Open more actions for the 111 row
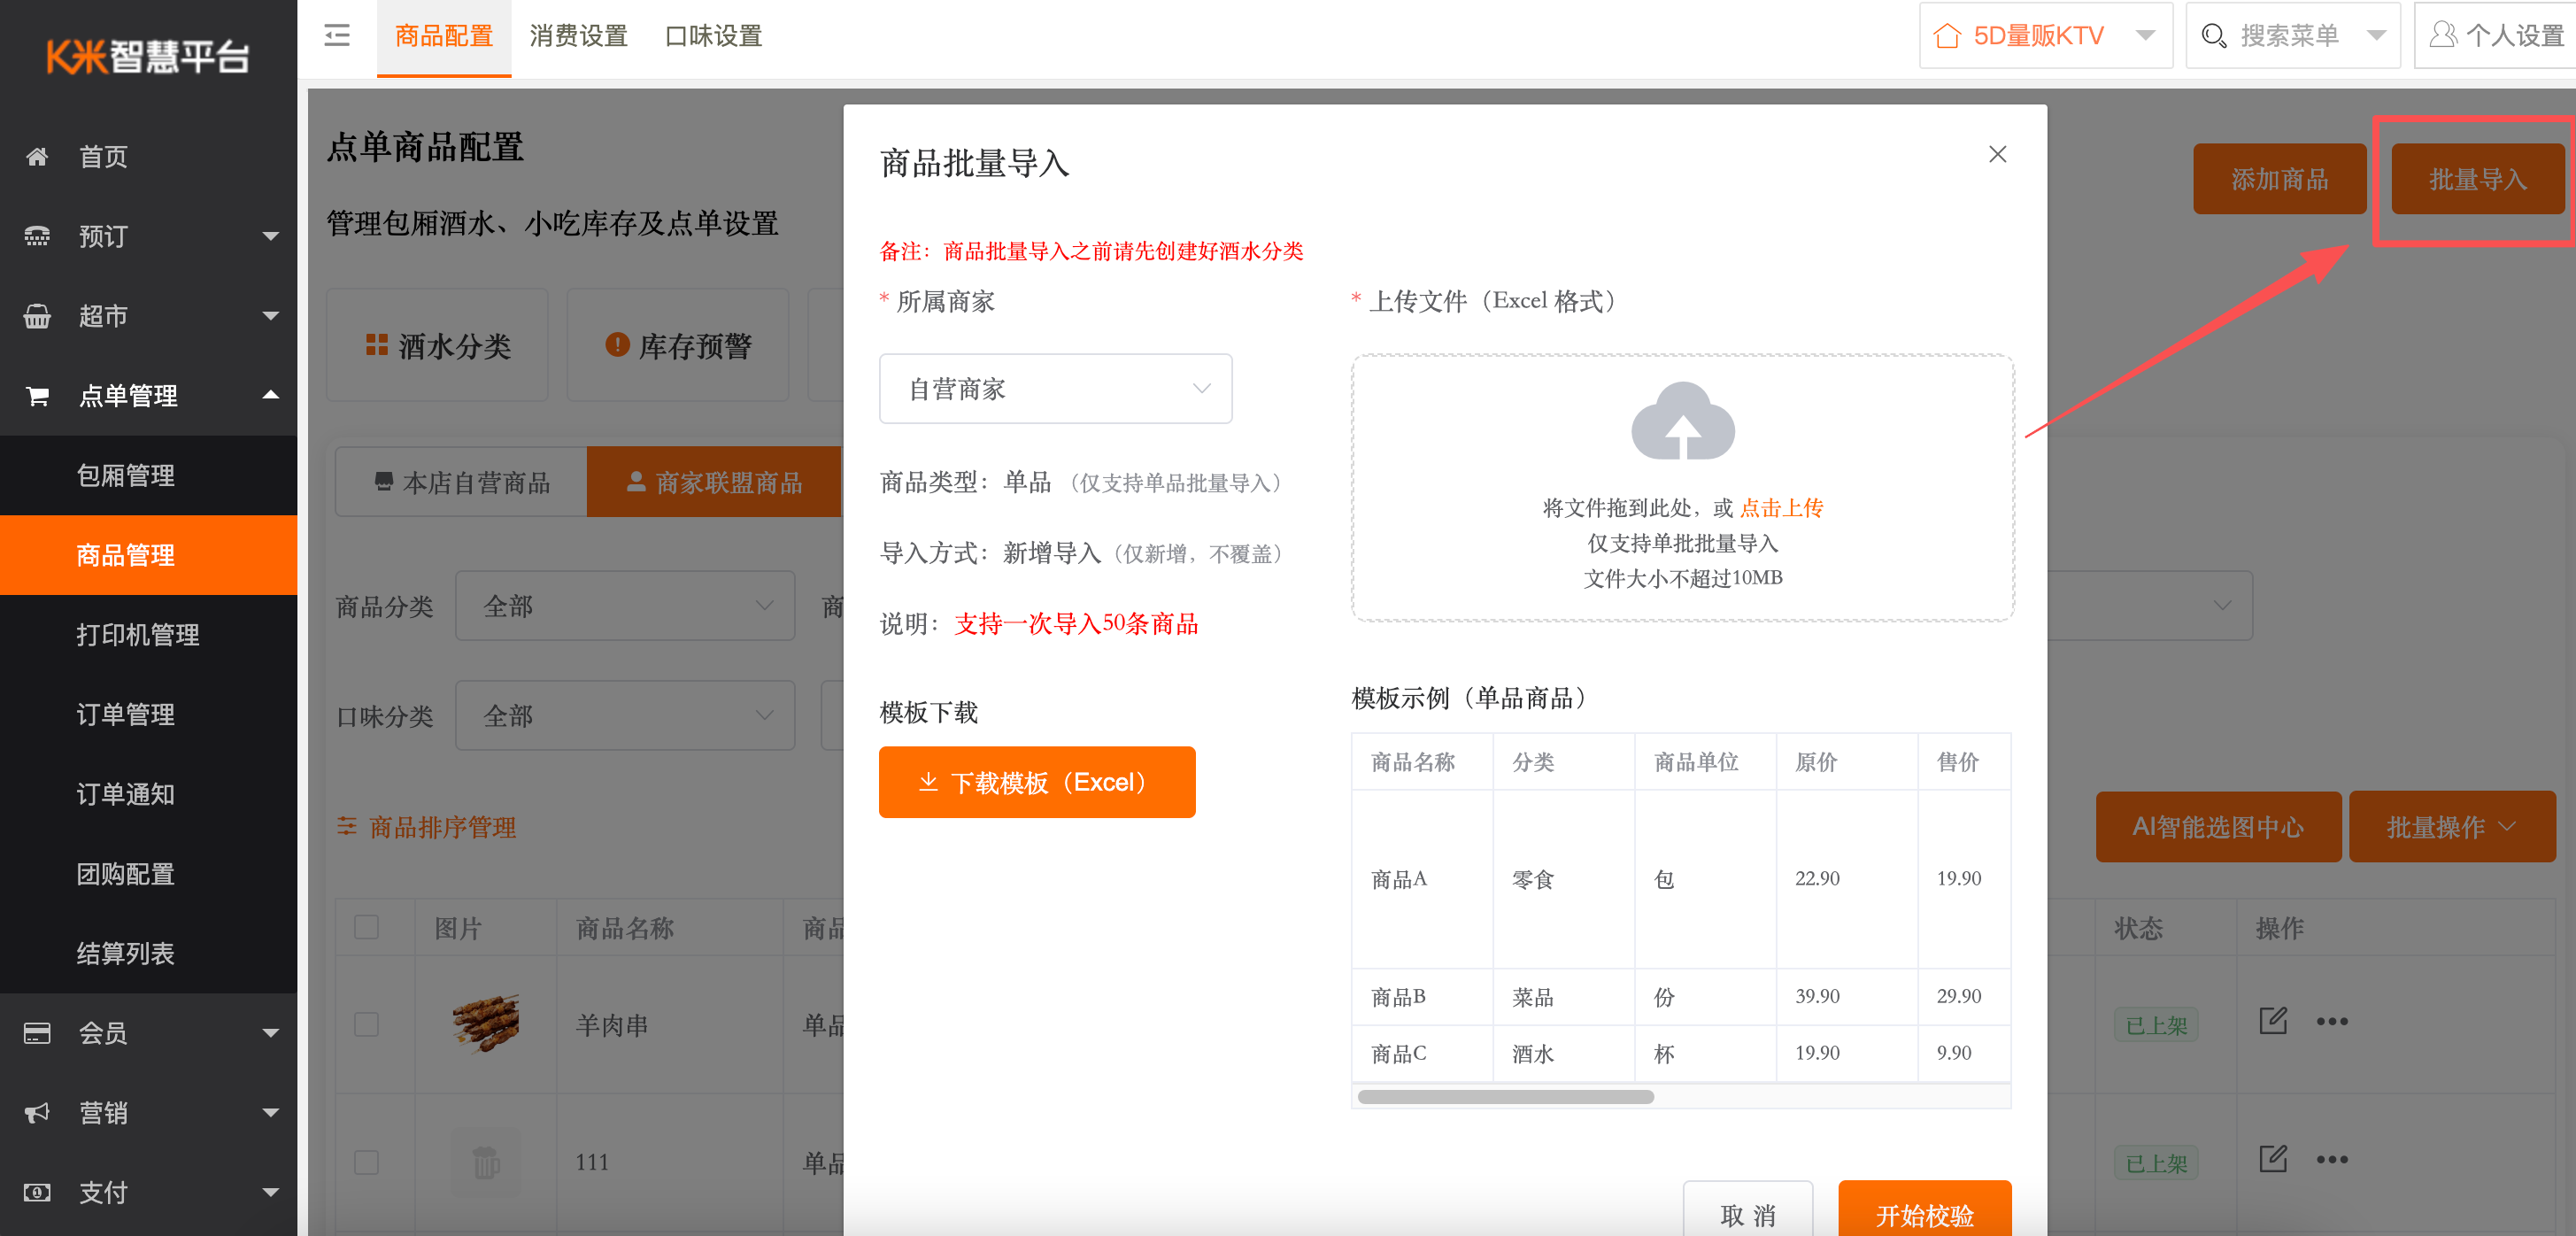Screen dimensions: 2576x1236 pos(2331,1160)
